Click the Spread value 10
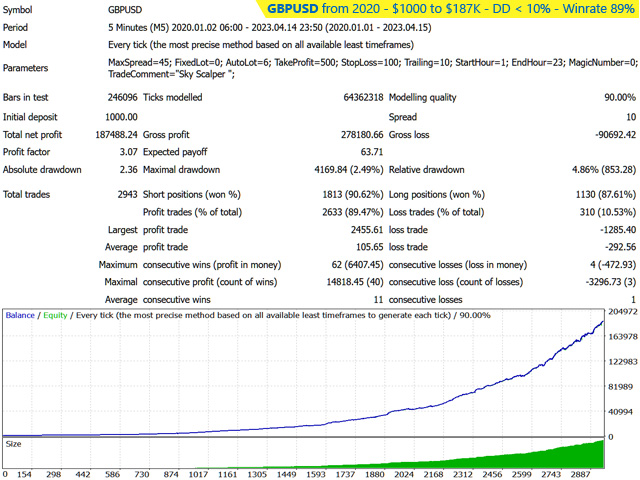The image size is (640, 480). tap(631, 117)
